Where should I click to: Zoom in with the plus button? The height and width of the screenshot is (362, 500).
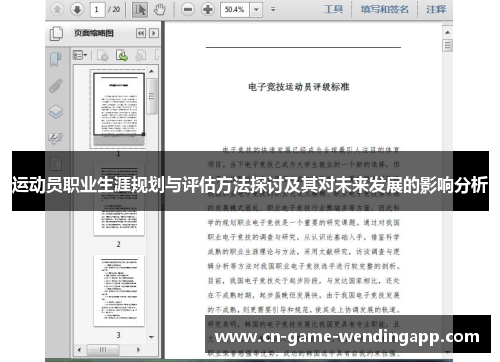tap(208, 9)
